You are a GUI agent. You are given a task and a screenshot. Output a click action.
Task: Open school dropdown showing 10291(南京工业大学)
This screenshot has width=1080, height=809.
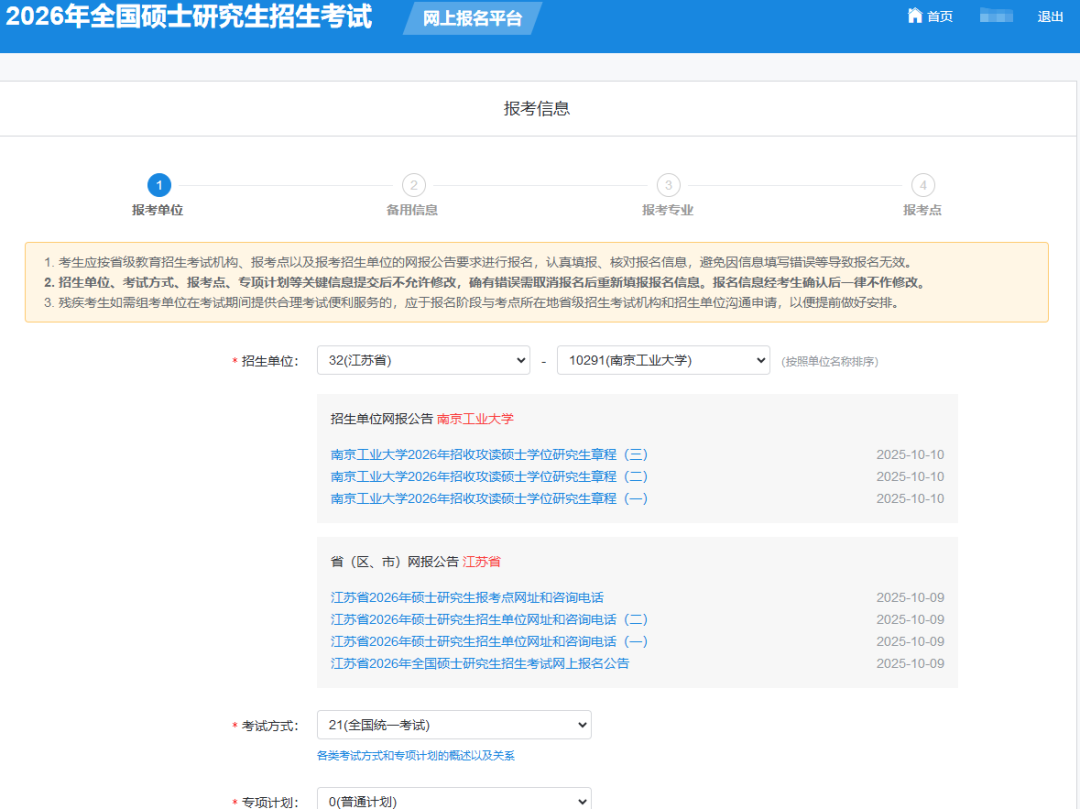pyautogui.click(x=663, y=360)
